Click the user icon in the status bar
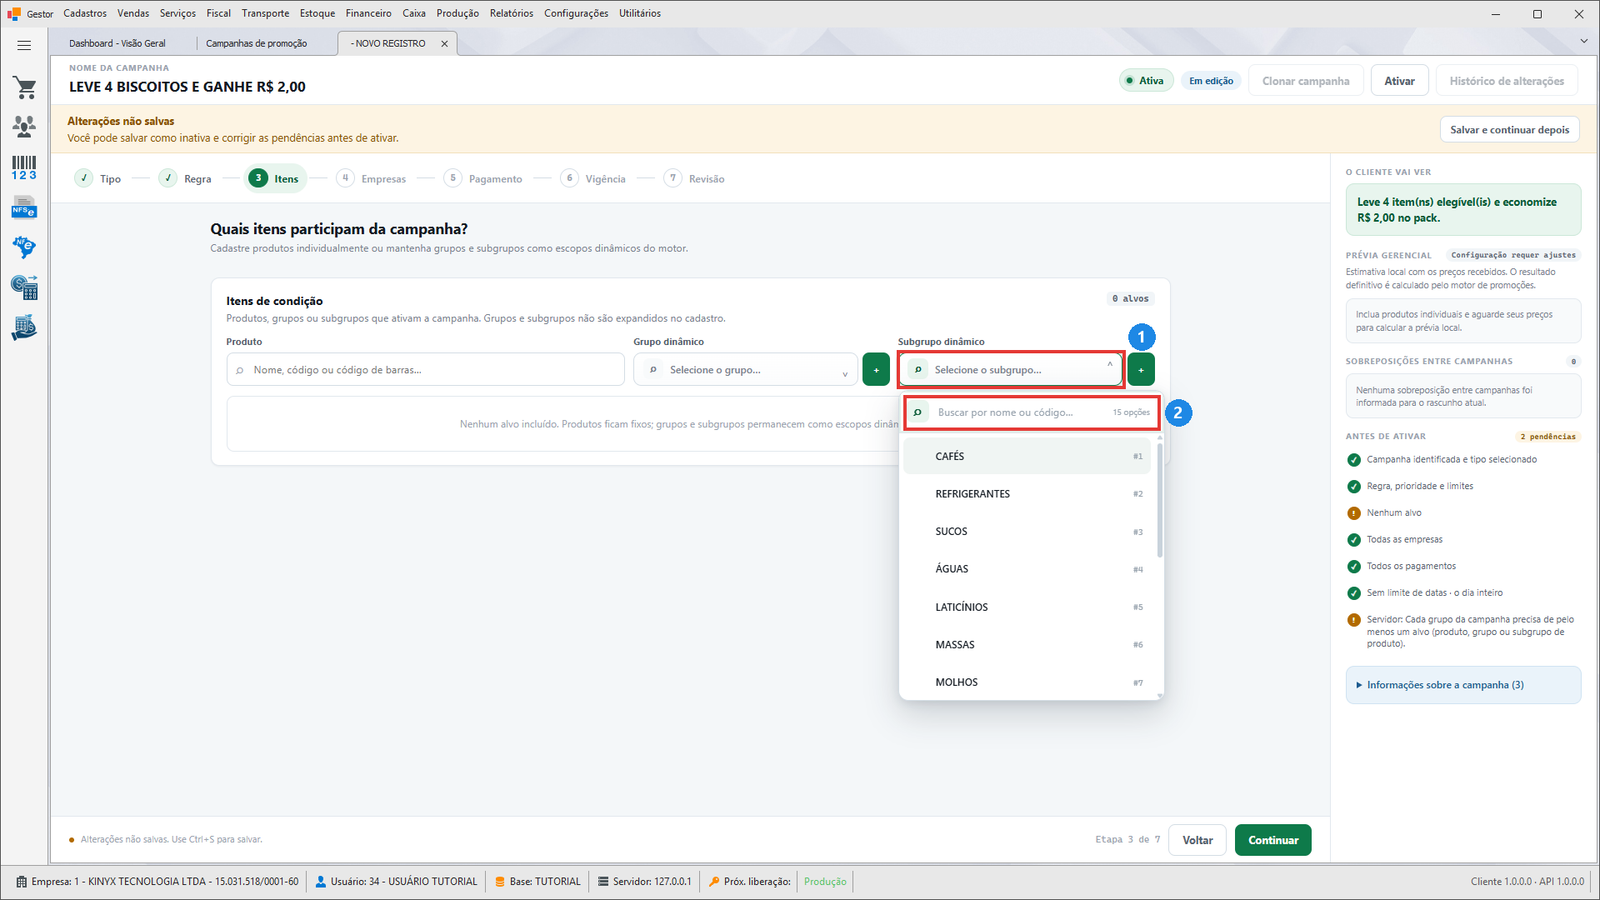 (321, 882)
